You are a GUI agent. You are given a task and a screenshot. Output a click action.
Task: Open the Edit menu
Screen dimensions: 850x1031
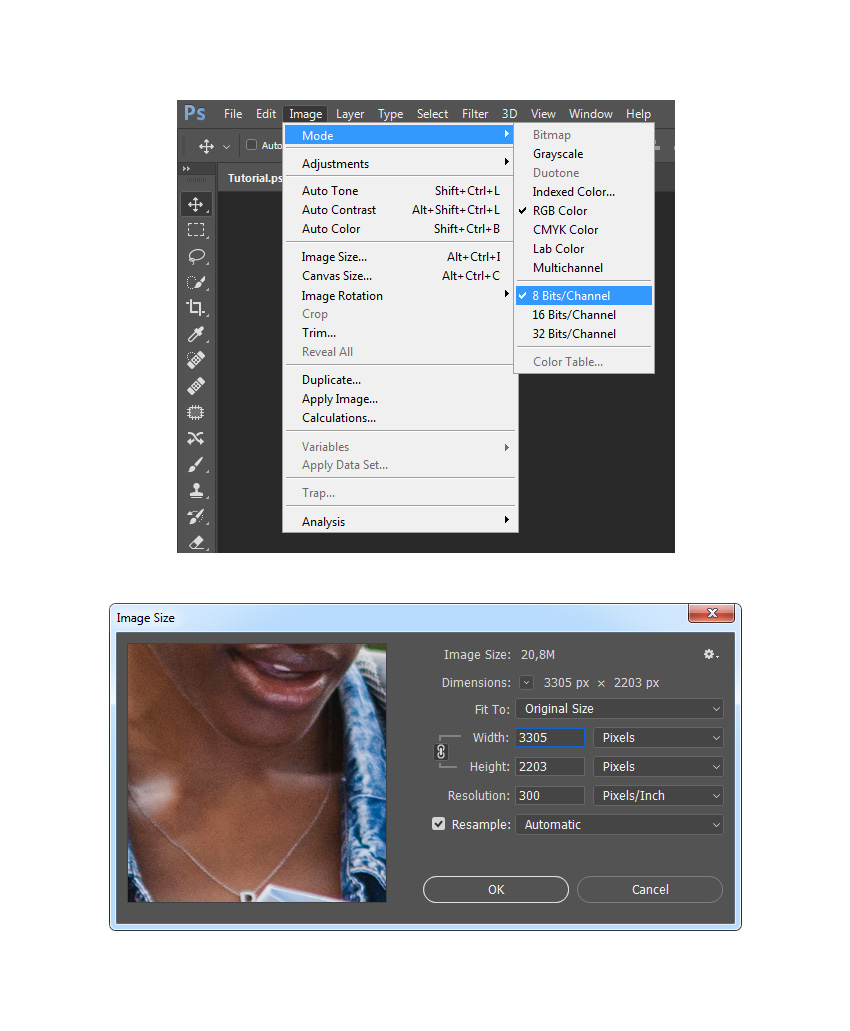266,114
